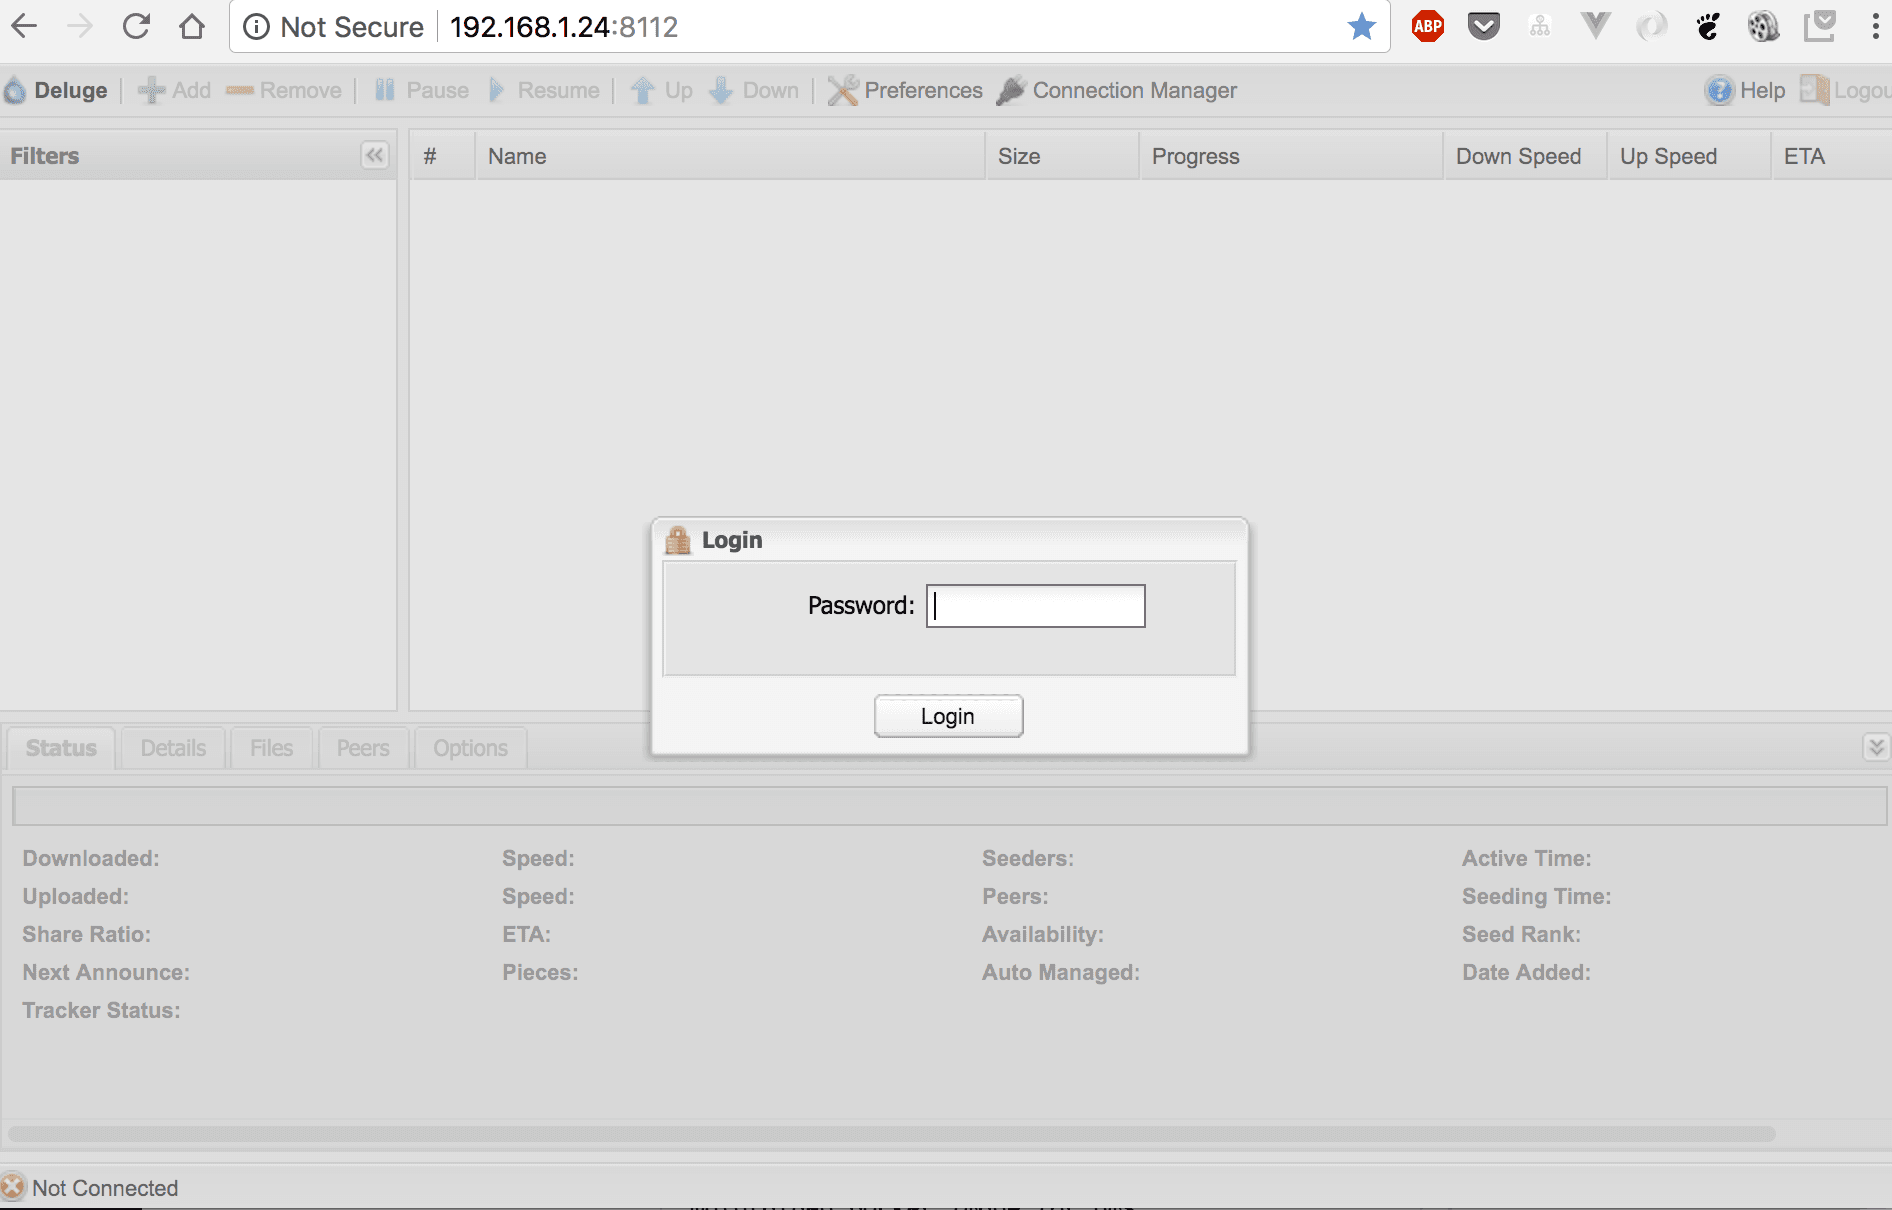Click the Down queue arrow icon
Screen dimensions: 1892x1210
pos(722,90)
